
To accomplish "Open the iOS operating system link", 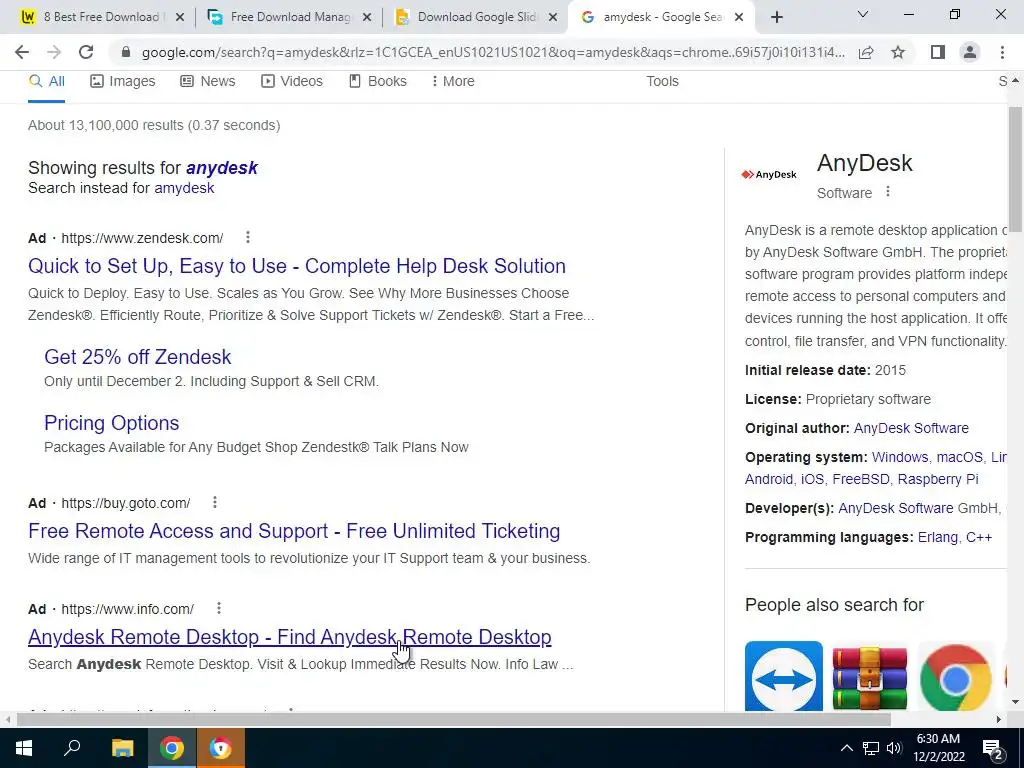I will (x=812, y=479).
